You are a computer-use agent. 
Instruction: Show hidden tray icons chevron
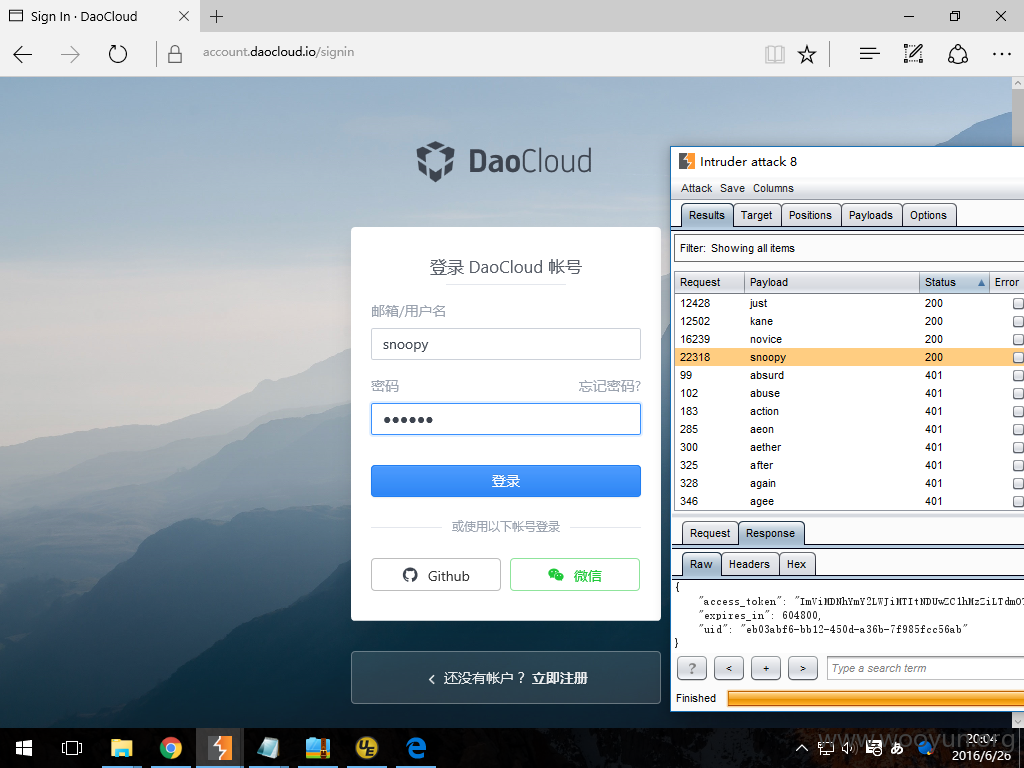tap(802, 748)
